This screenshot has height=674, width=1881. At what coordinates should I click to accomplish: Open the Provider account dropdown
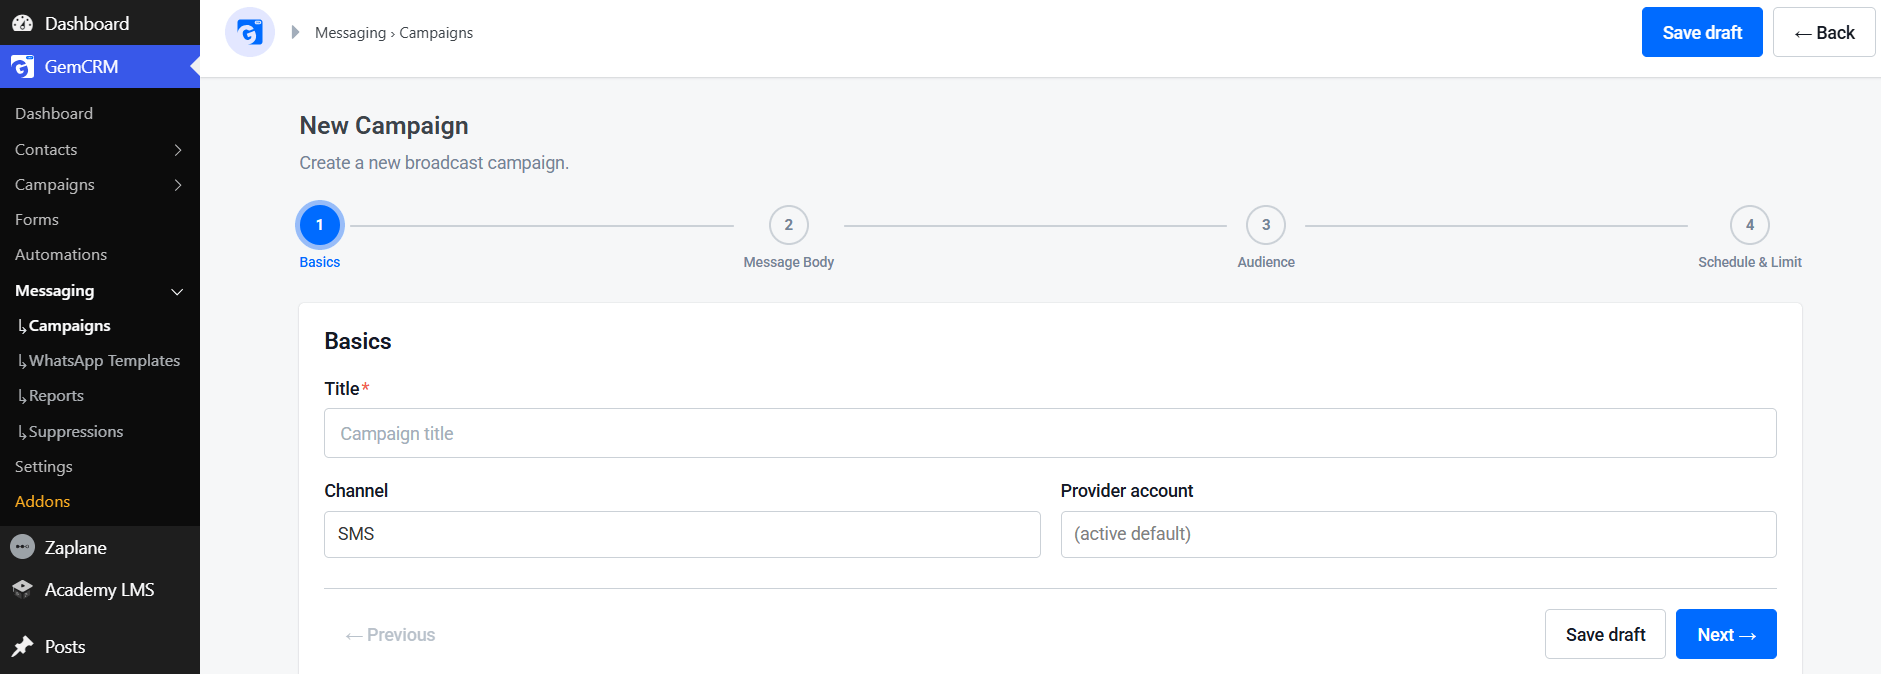[x=1418, y=534]
